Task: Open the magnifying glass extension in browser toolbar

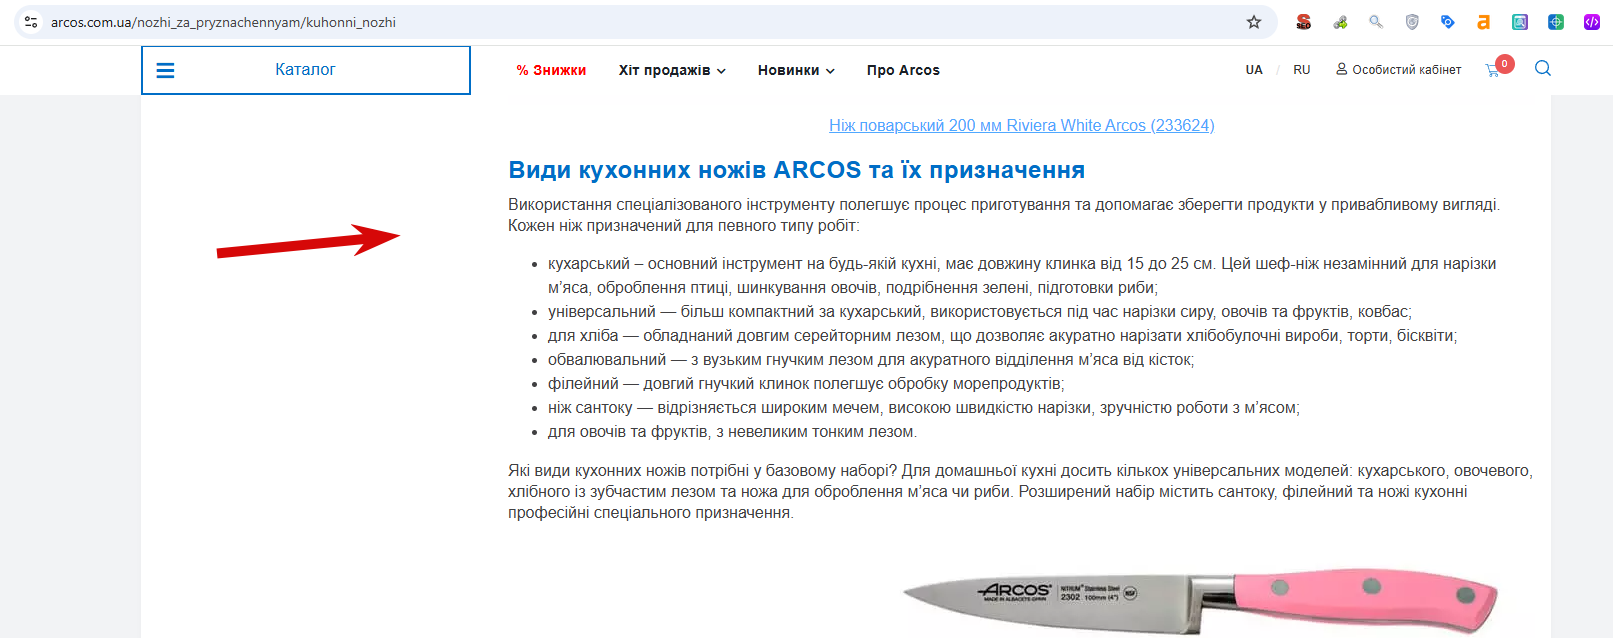Action: [x=1376, y=22]
